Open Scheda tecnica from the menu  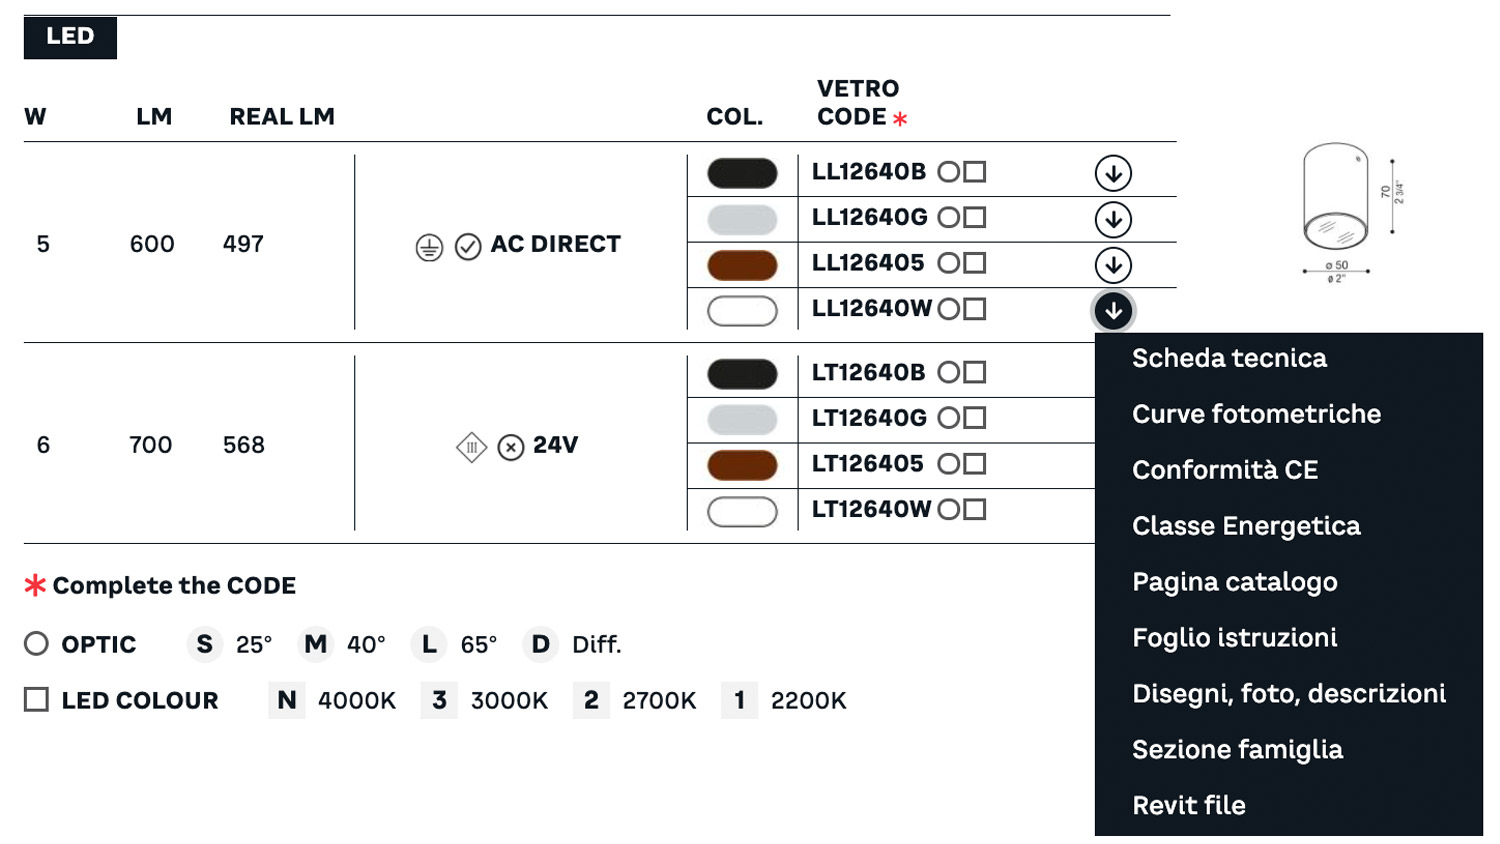[x=1229, y=358]
